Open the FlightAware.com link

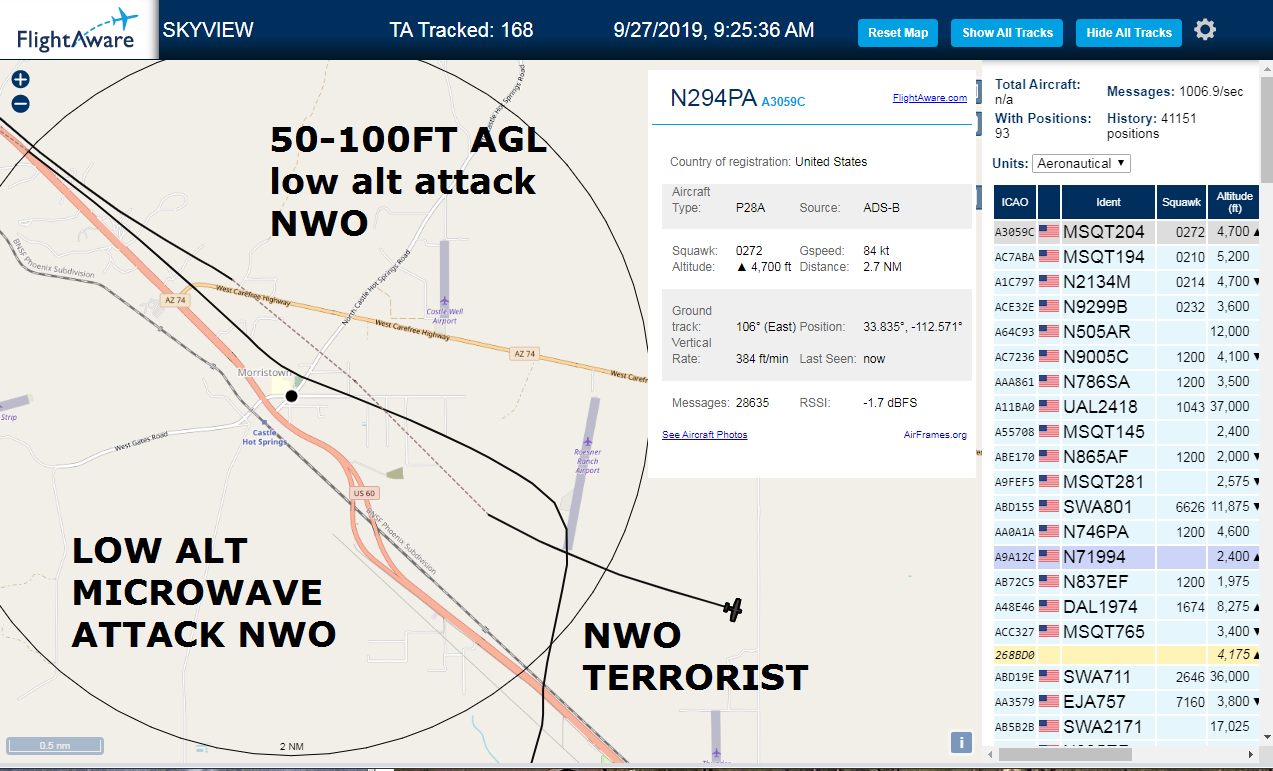(x=930, y=98)
